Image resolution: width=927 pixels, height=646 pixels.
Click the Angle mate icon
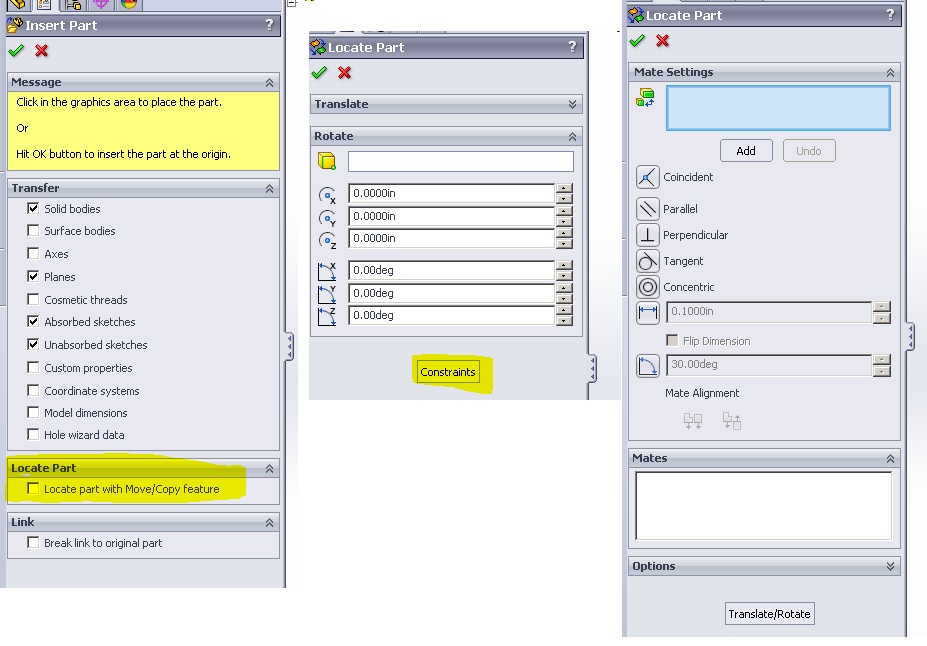point(647,365)
